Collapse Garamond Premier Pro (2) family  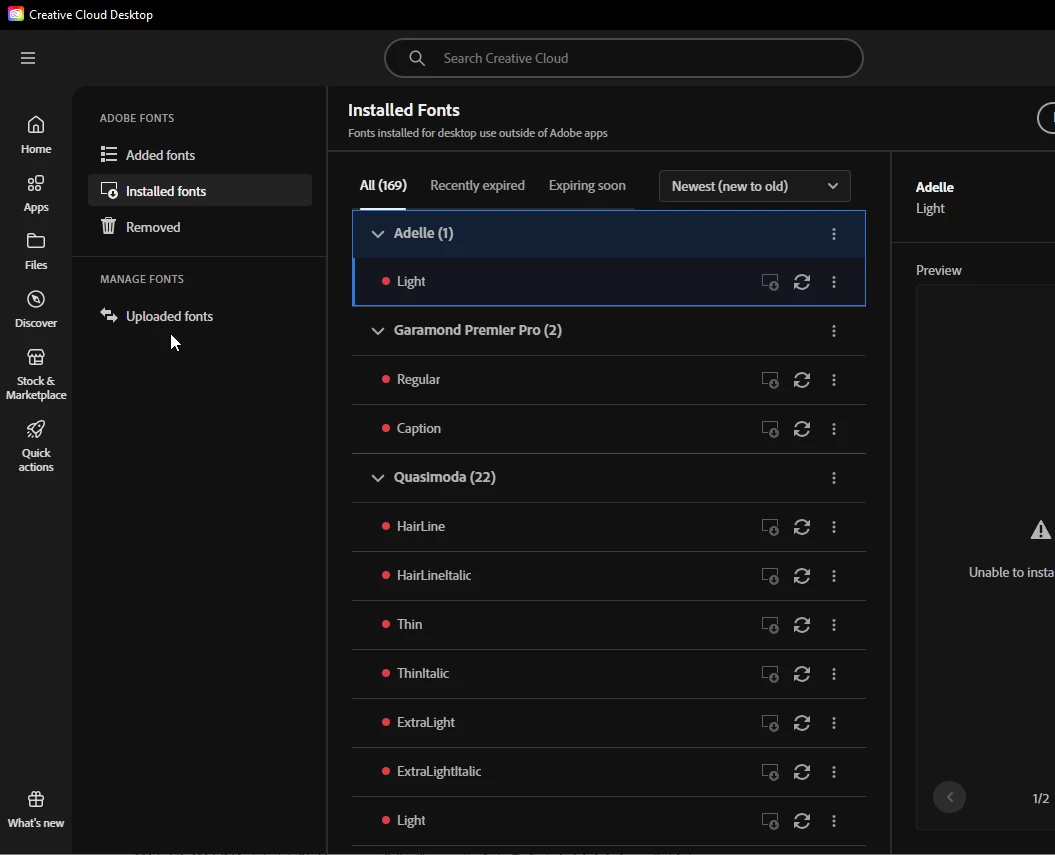click(377, 331)
